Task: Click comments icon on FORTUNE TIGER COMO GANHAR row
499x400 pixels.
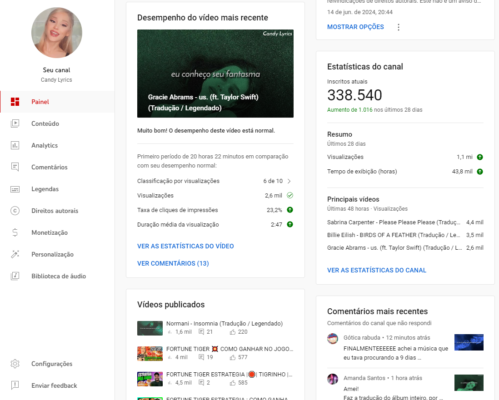Action: (201, 357)
